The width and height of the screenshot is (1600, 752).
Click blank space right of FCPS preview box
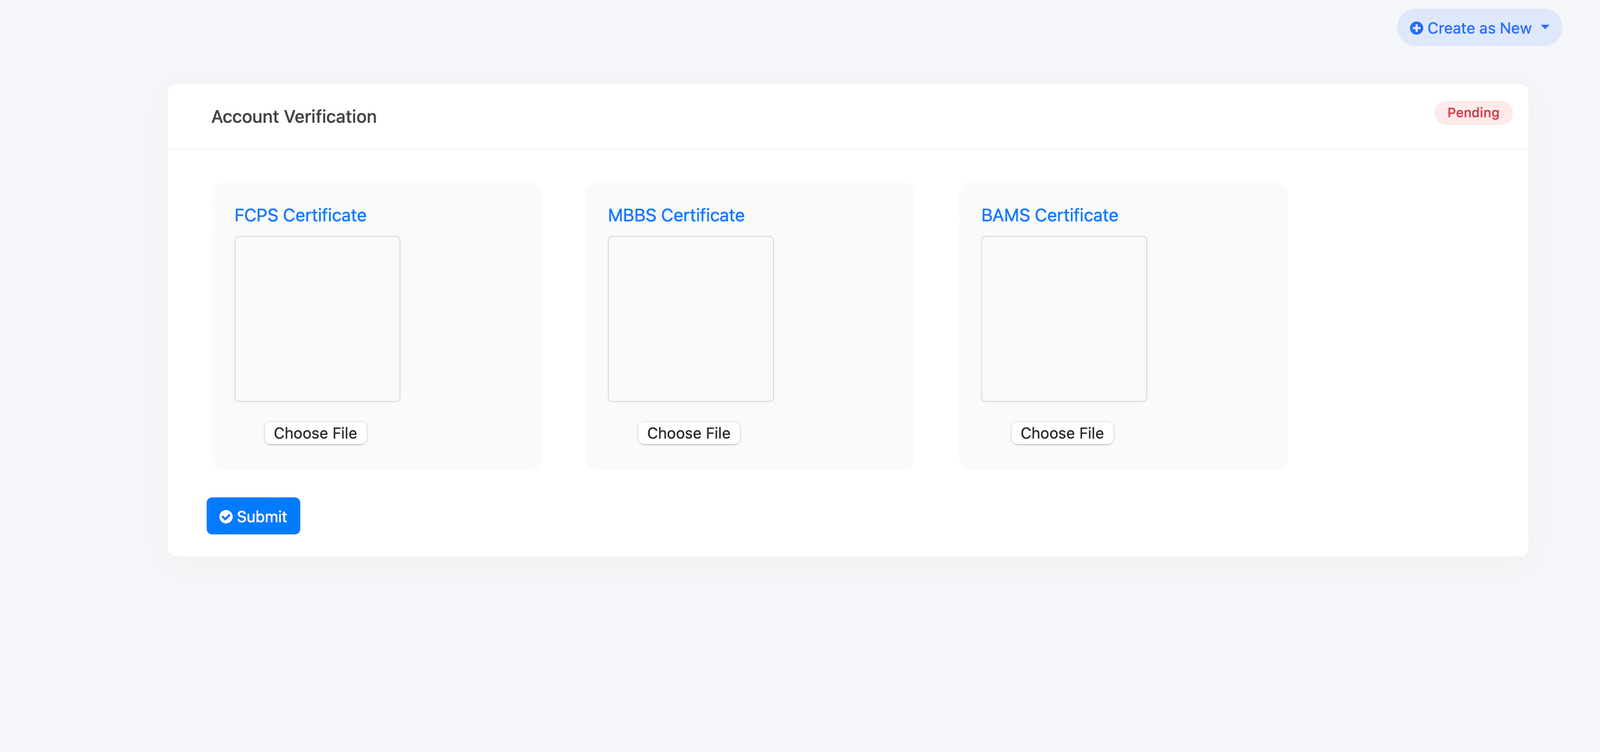click(x=470, y=320)
